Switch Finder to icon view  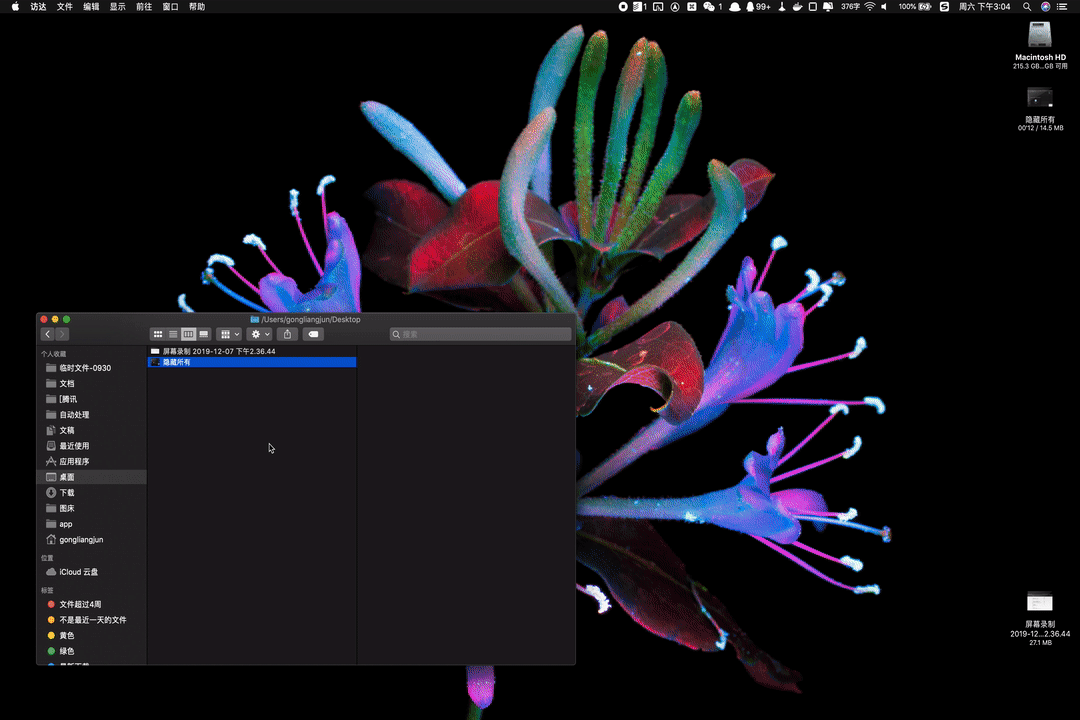click(x=158, y=334)
